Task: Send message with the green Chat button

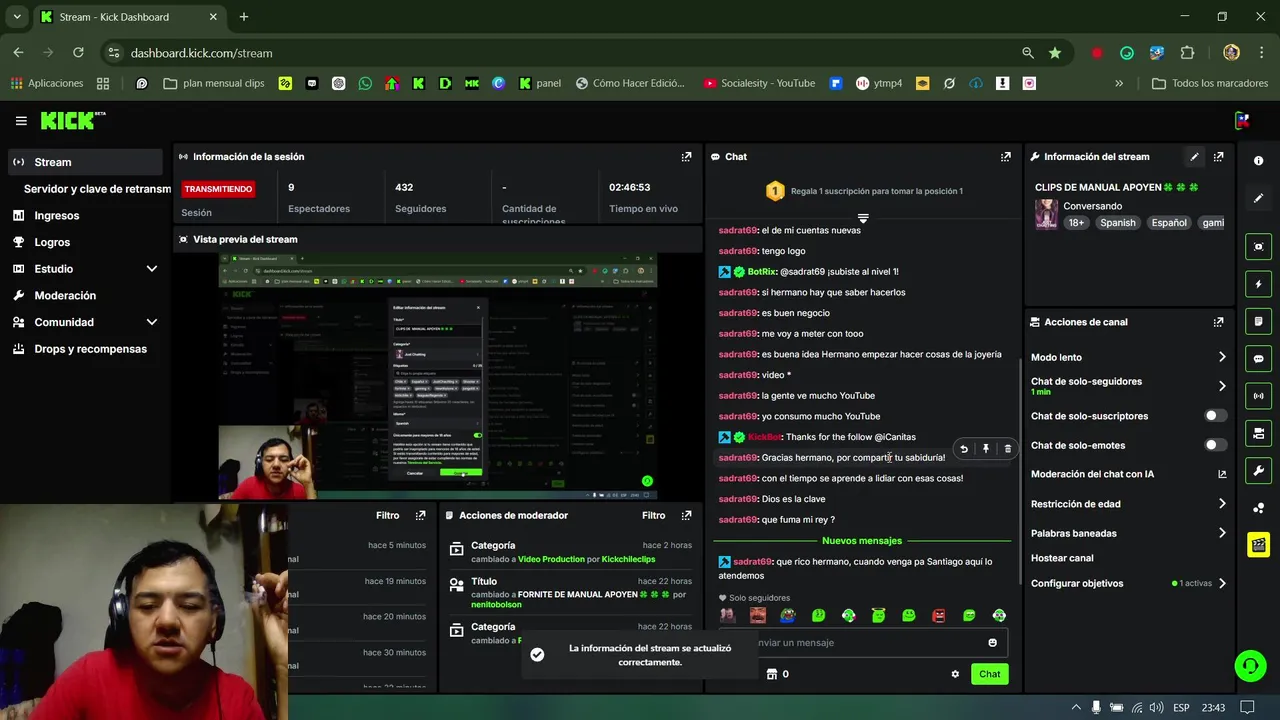Action: (989, 674)
